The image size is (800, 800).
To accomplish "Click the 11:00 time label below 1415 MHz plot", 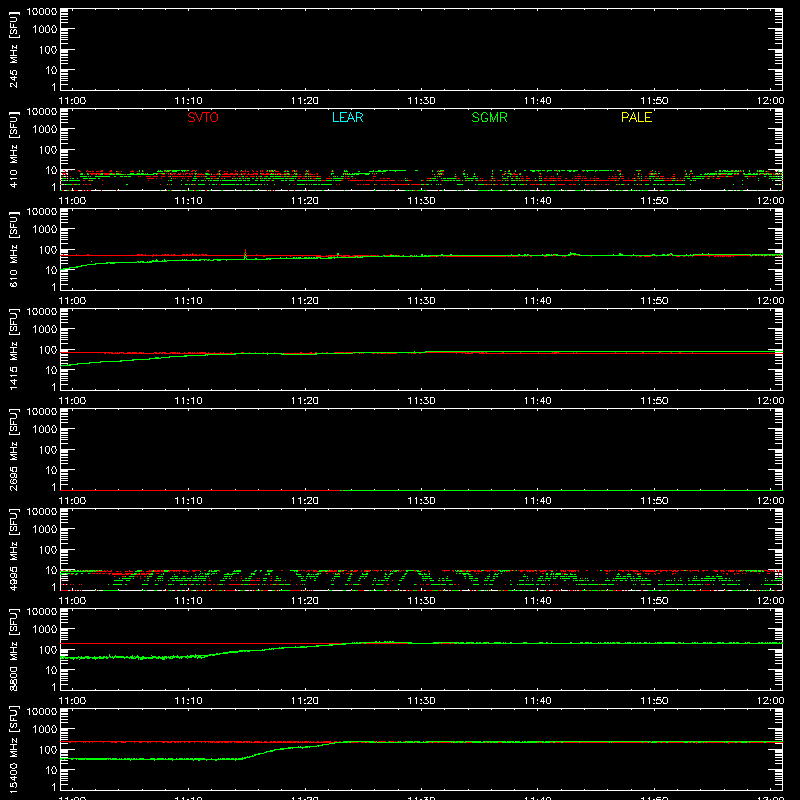I will point(72,401).
